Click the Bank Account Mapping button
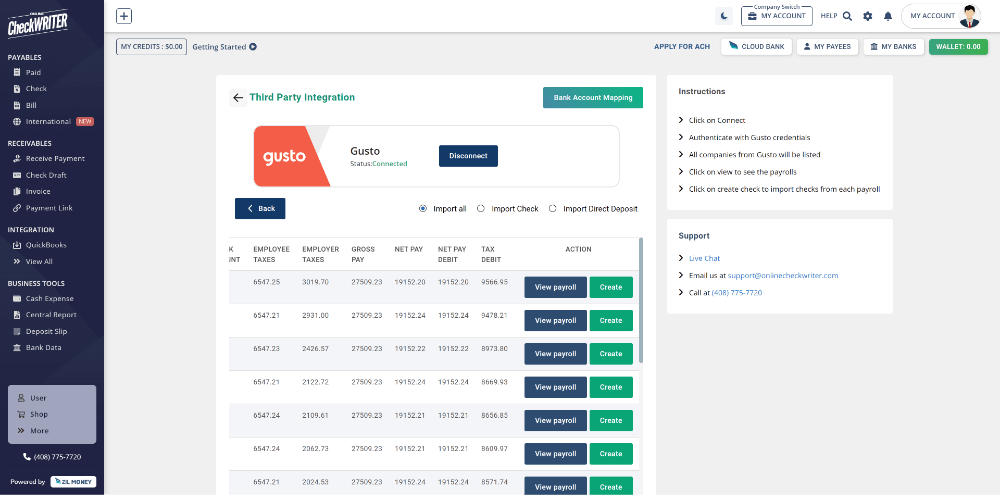This screenshot has width=1000, height=495. 593,98
